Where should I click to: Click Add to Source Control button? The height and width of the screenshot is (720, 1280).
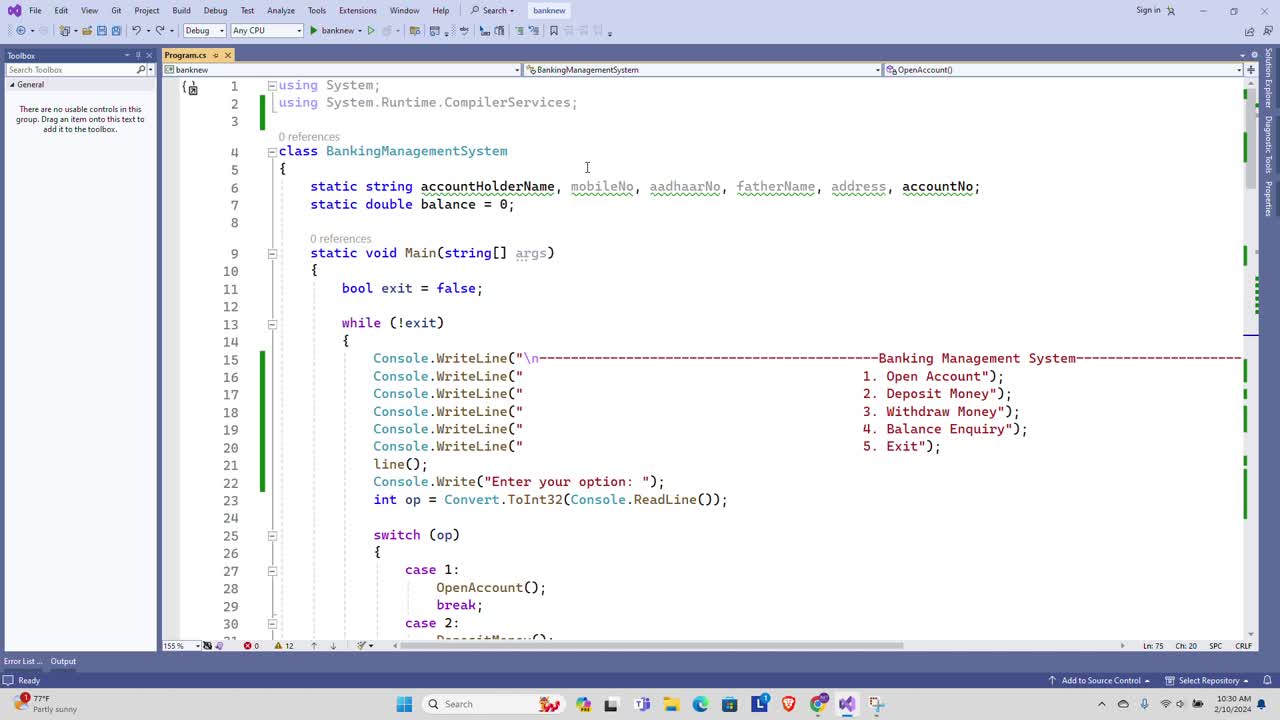pos(1100,680)
